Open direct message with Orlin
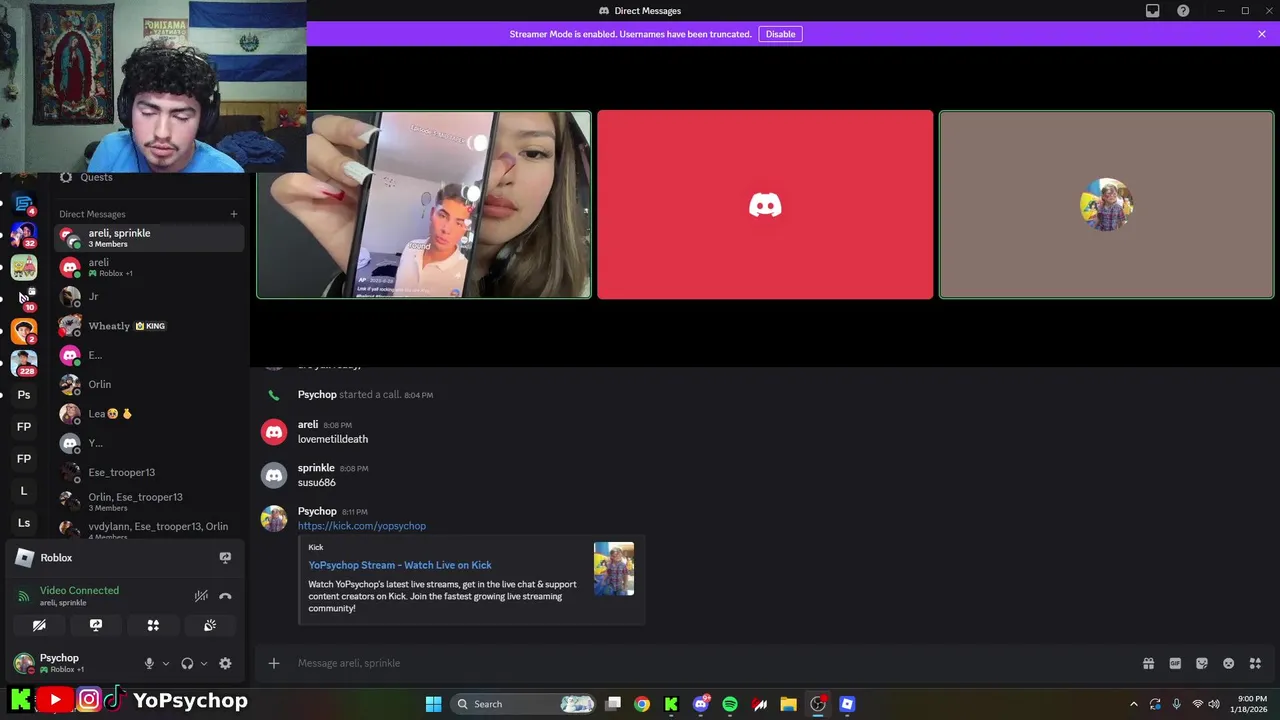Image resolution: width=1280 pixels, height=720 pixels. (x=149, y=384)
